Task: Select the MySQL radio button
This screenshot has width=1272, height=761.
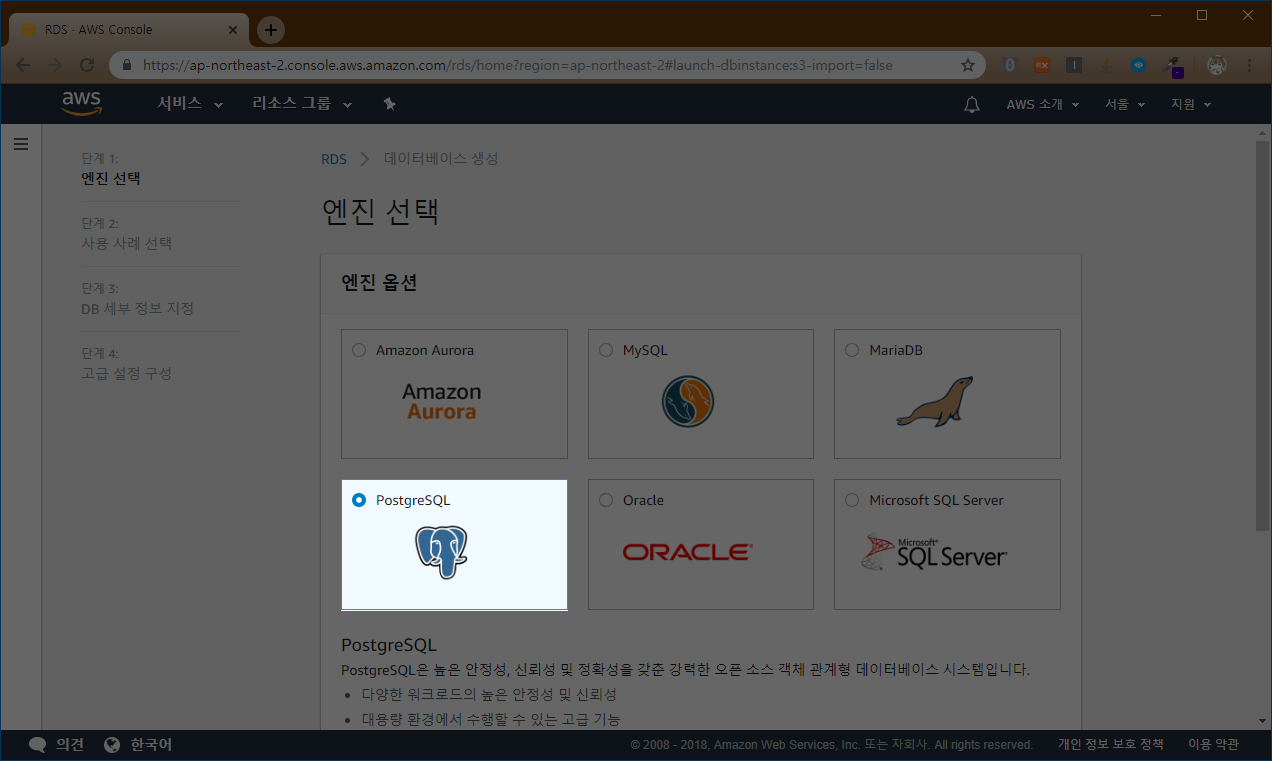Action: (x=605, y=350)
